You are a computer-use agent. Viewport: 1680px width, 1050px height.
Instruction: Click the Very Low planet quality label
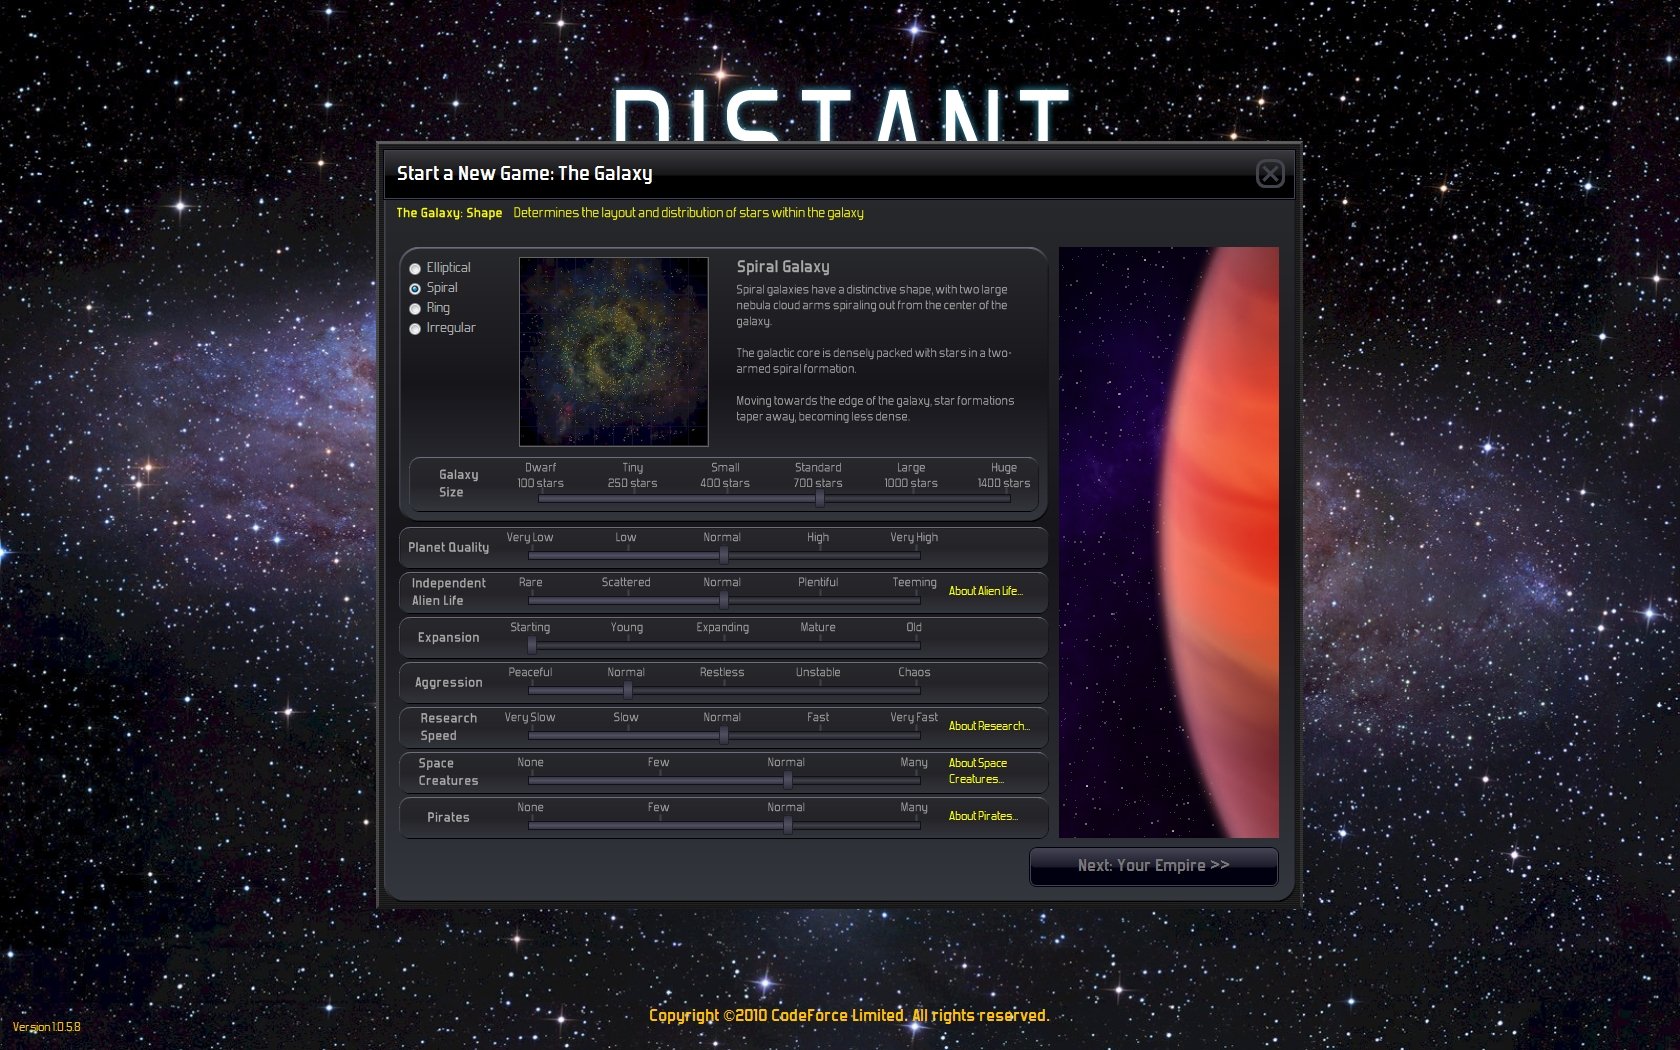(530, 538)
